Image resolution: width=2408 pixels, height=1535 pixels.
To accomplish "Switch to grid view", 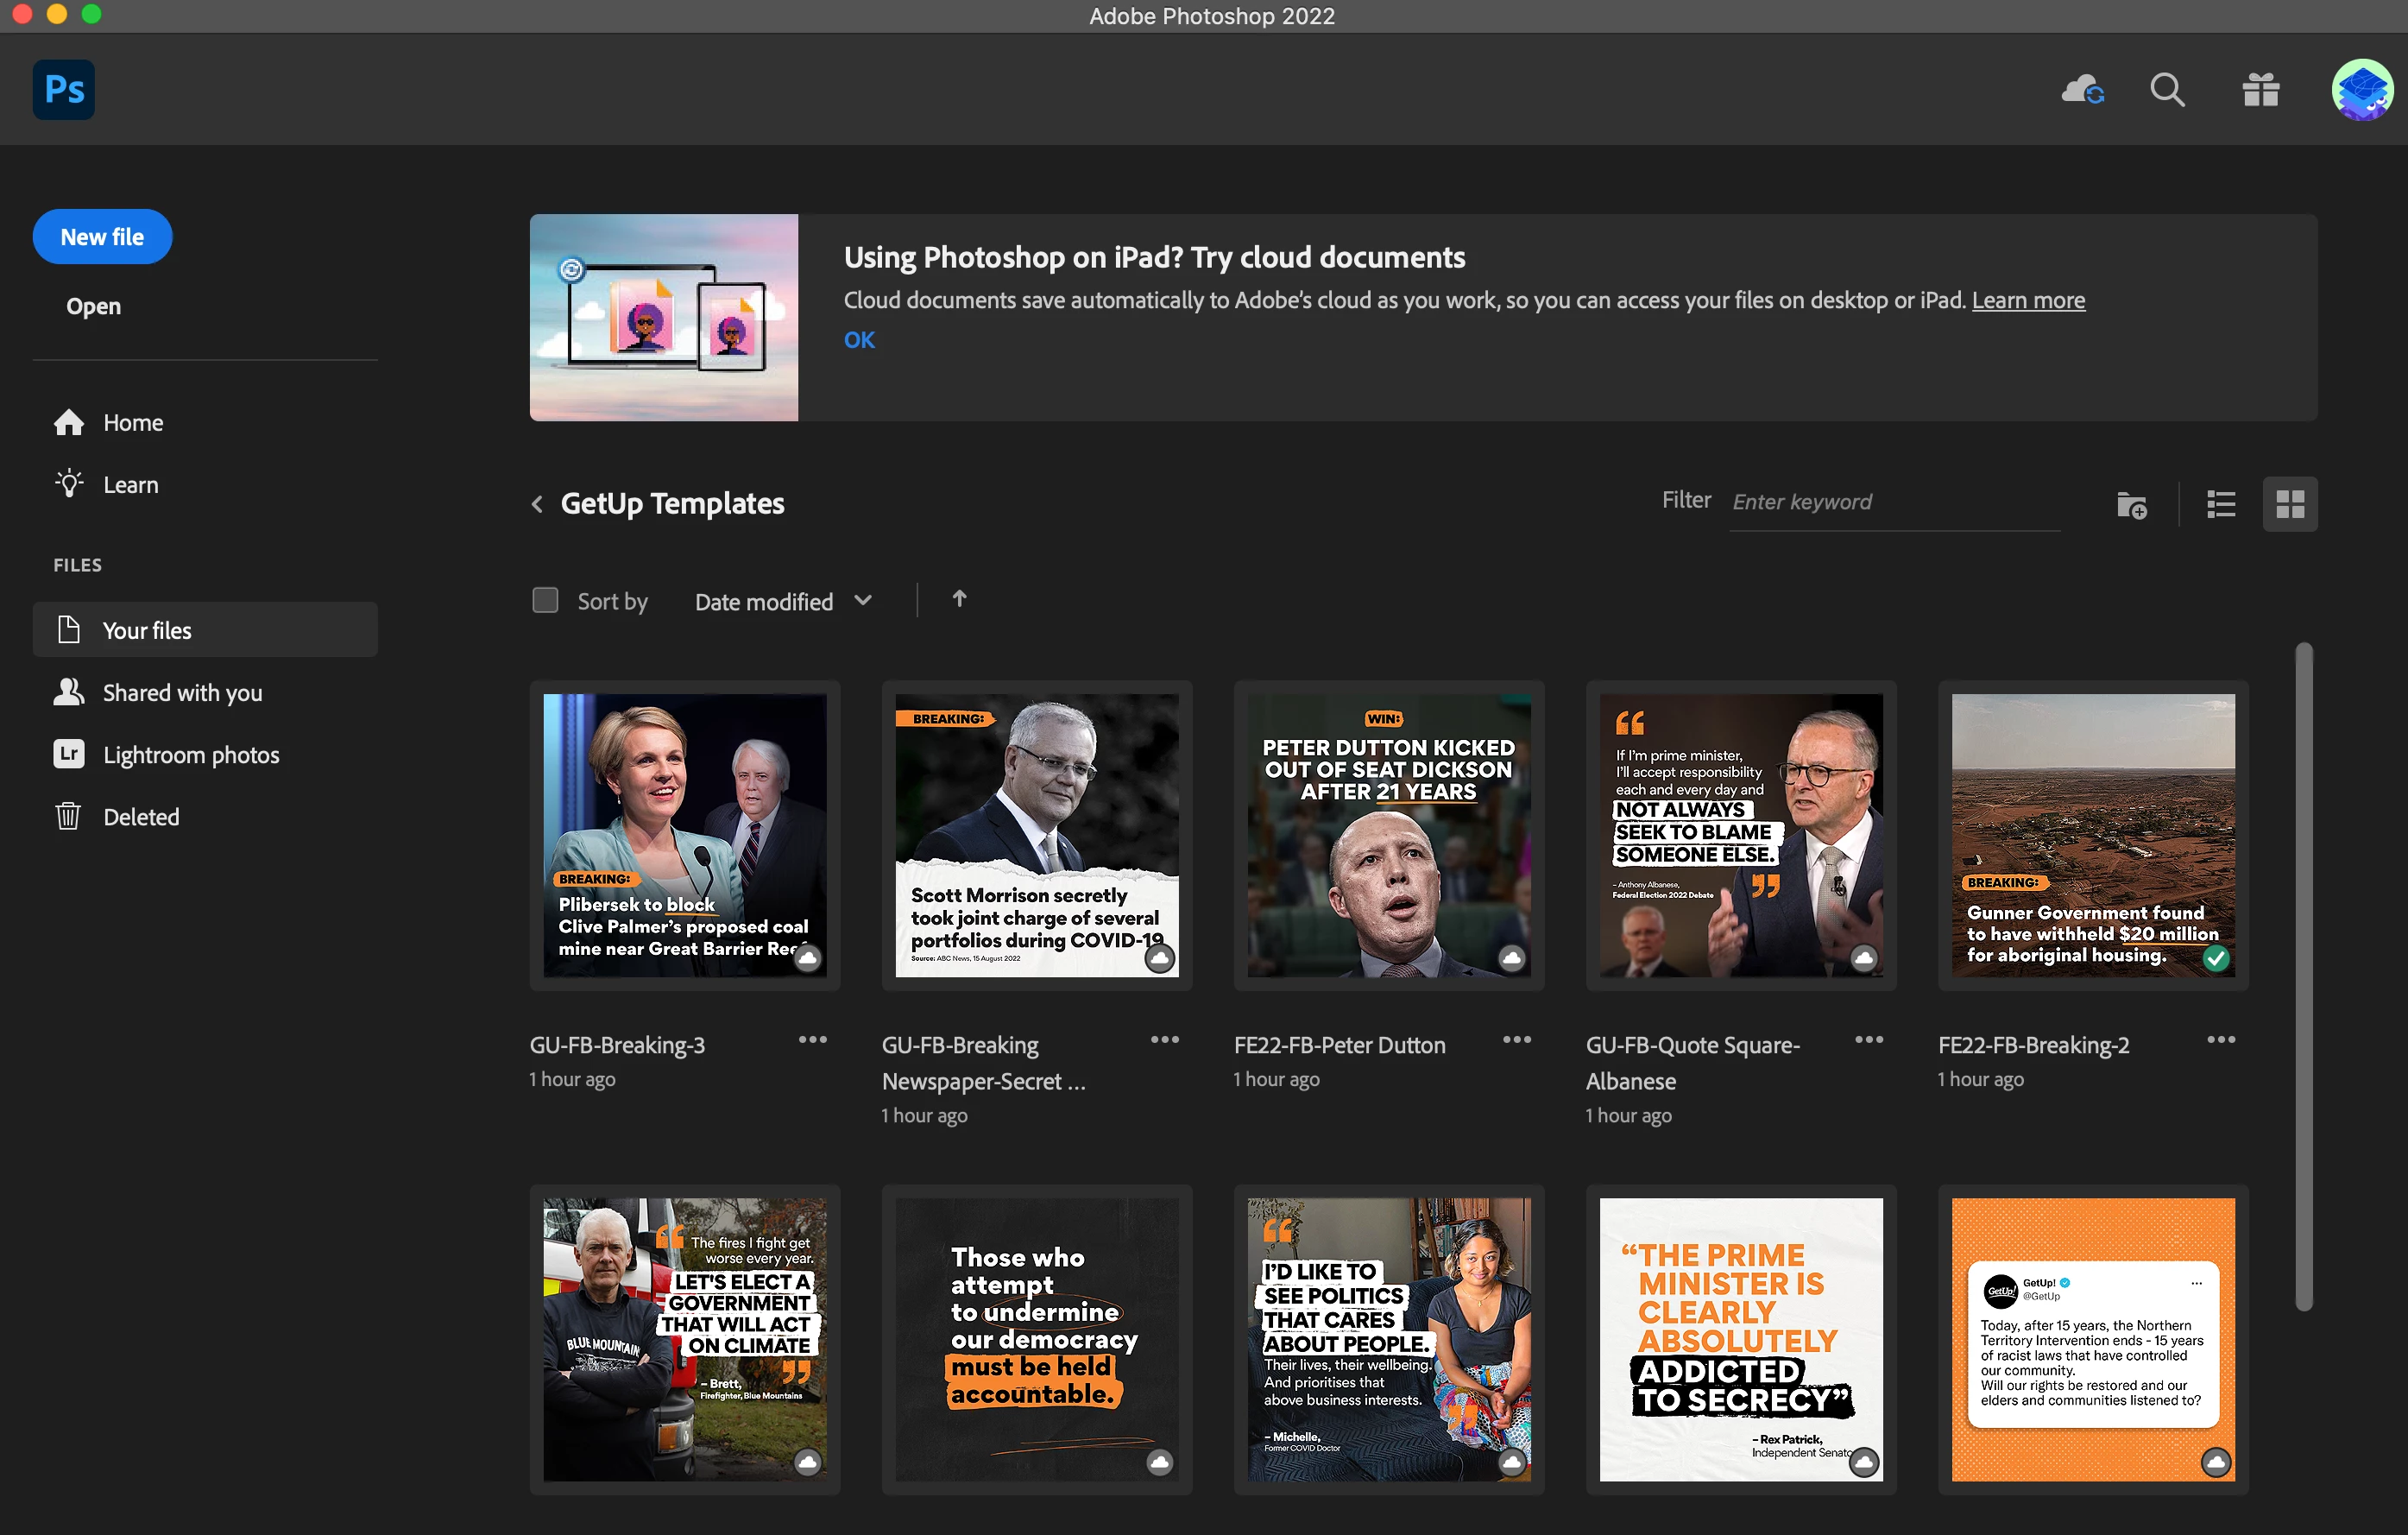I will [x=2289, y=504].
